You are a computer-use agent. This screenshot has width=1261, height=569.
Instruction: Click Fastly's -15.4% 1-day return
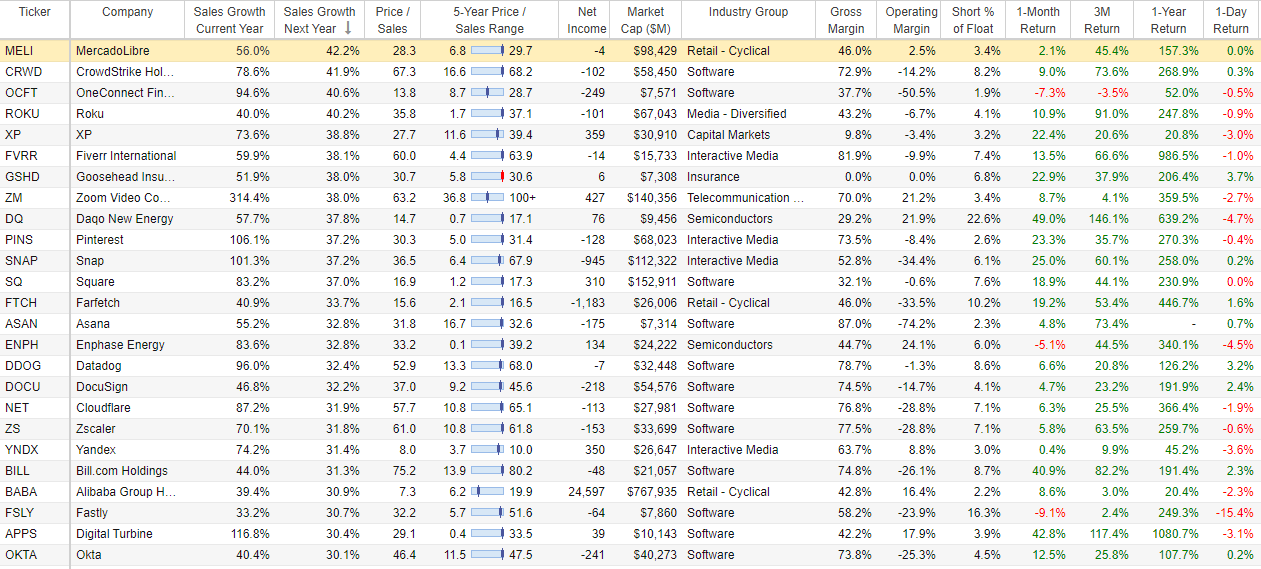[1235, 513]
